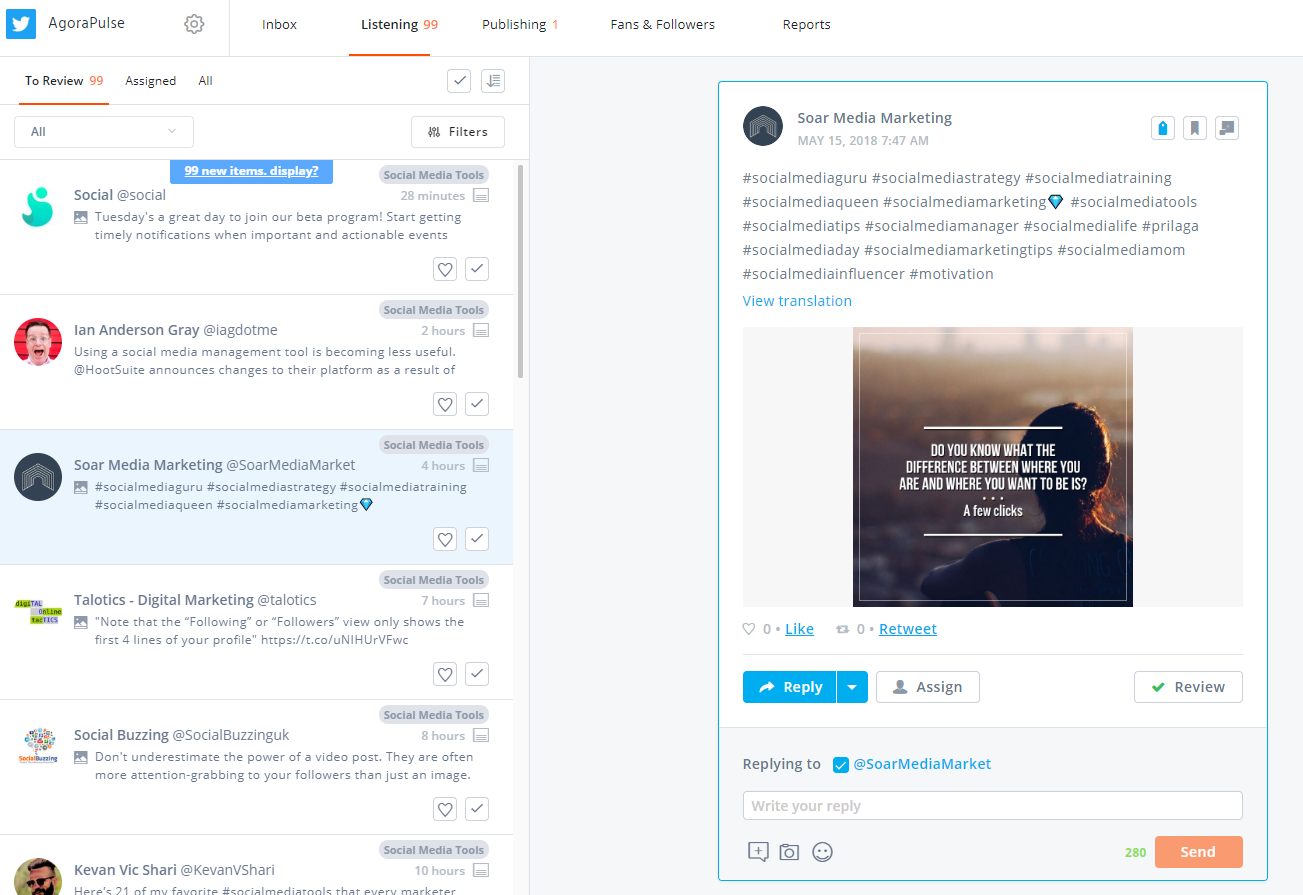Insert a saved reply via speech-plus icon
1303x895 pixels.
758,852
